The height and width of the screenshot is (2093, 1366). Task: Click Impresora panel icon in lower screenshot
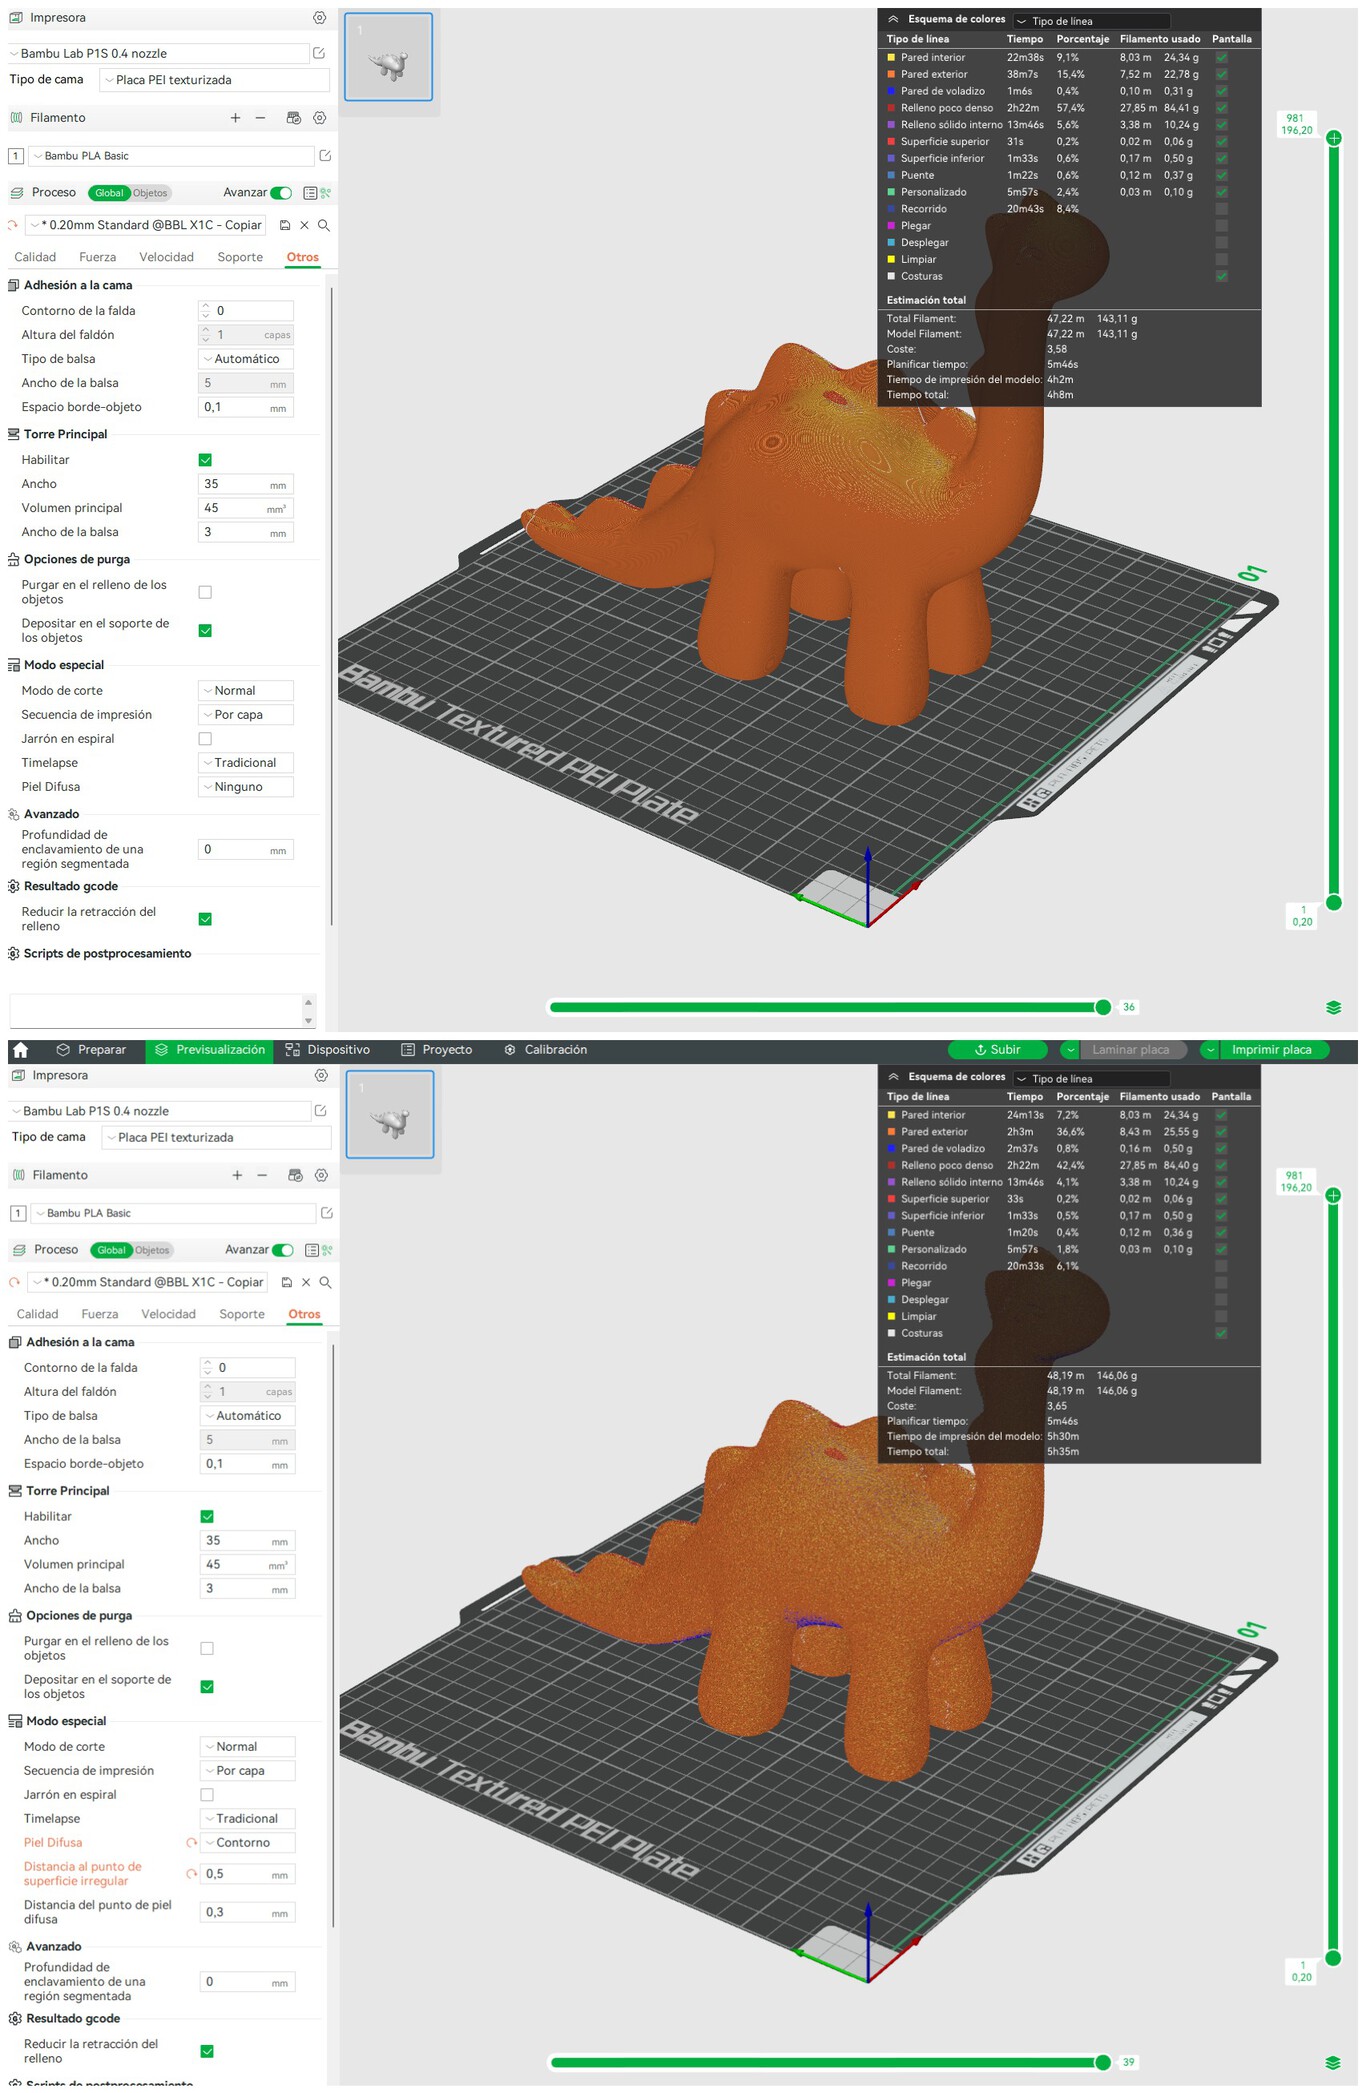click(x=17, y=1075)
